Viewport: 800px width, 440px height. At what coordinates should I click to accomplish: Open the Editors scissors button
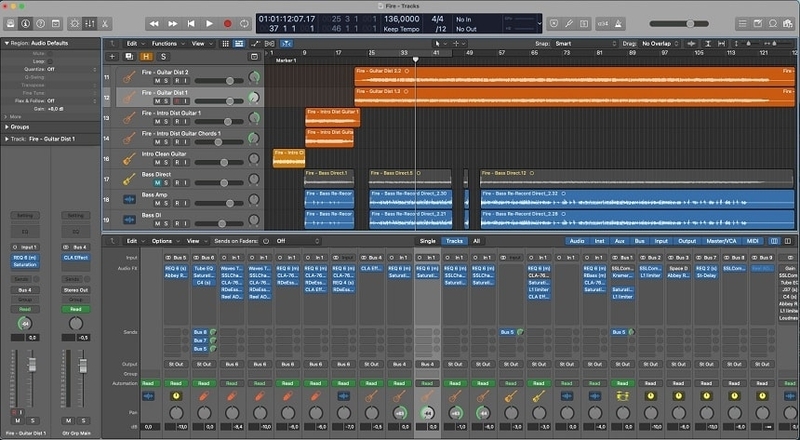tap(105, 23)
